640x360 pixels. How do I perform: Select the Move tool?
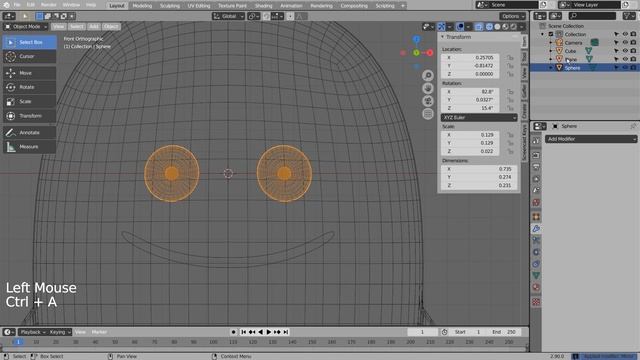[x=29, y=73]
